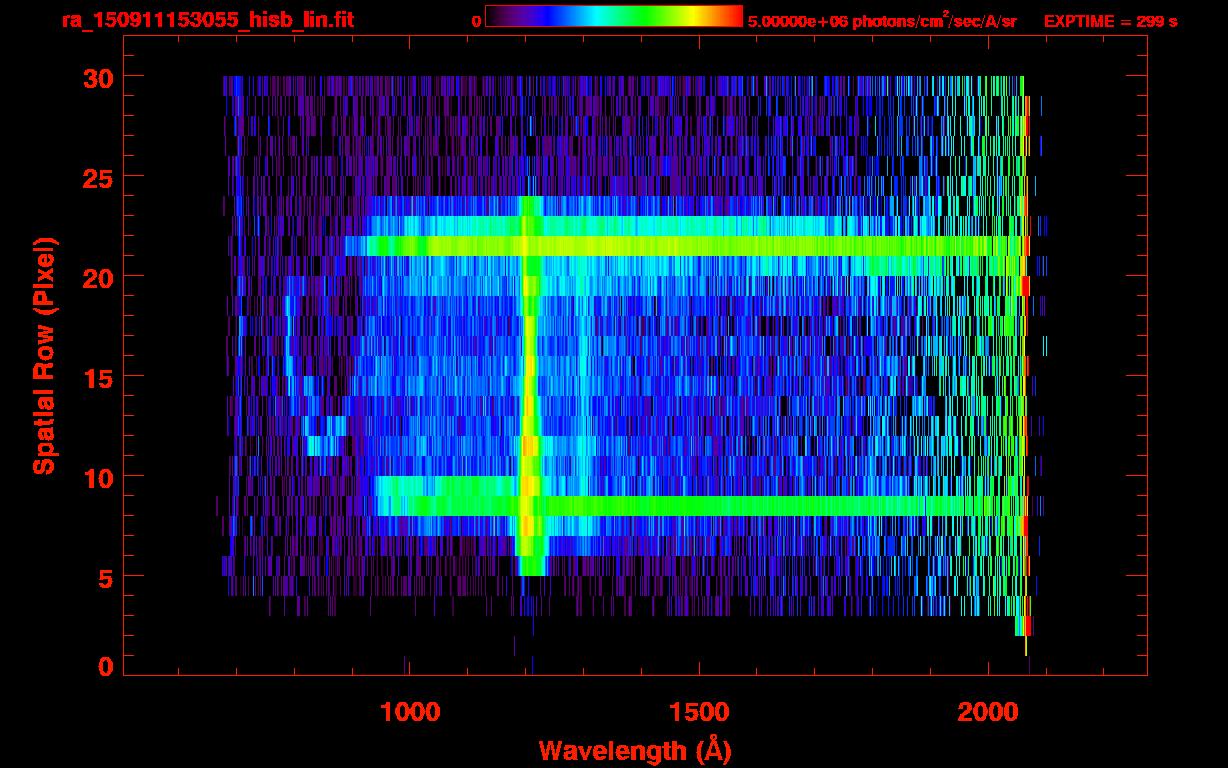Click the colorbar minimum label 0
1228x768 pixels.
[476, 21]
